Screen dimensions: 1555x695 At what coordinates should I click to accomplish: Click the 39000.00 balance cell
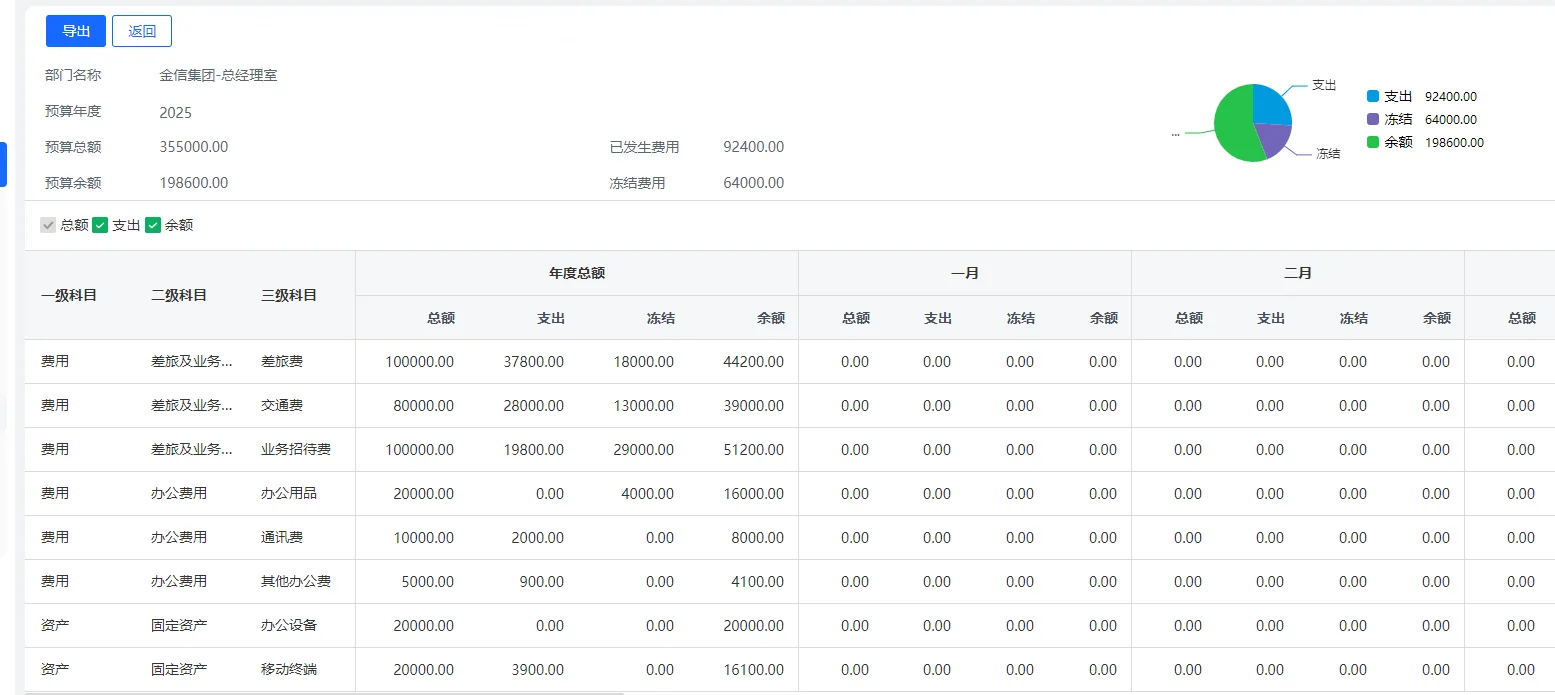tap(754, 406)
